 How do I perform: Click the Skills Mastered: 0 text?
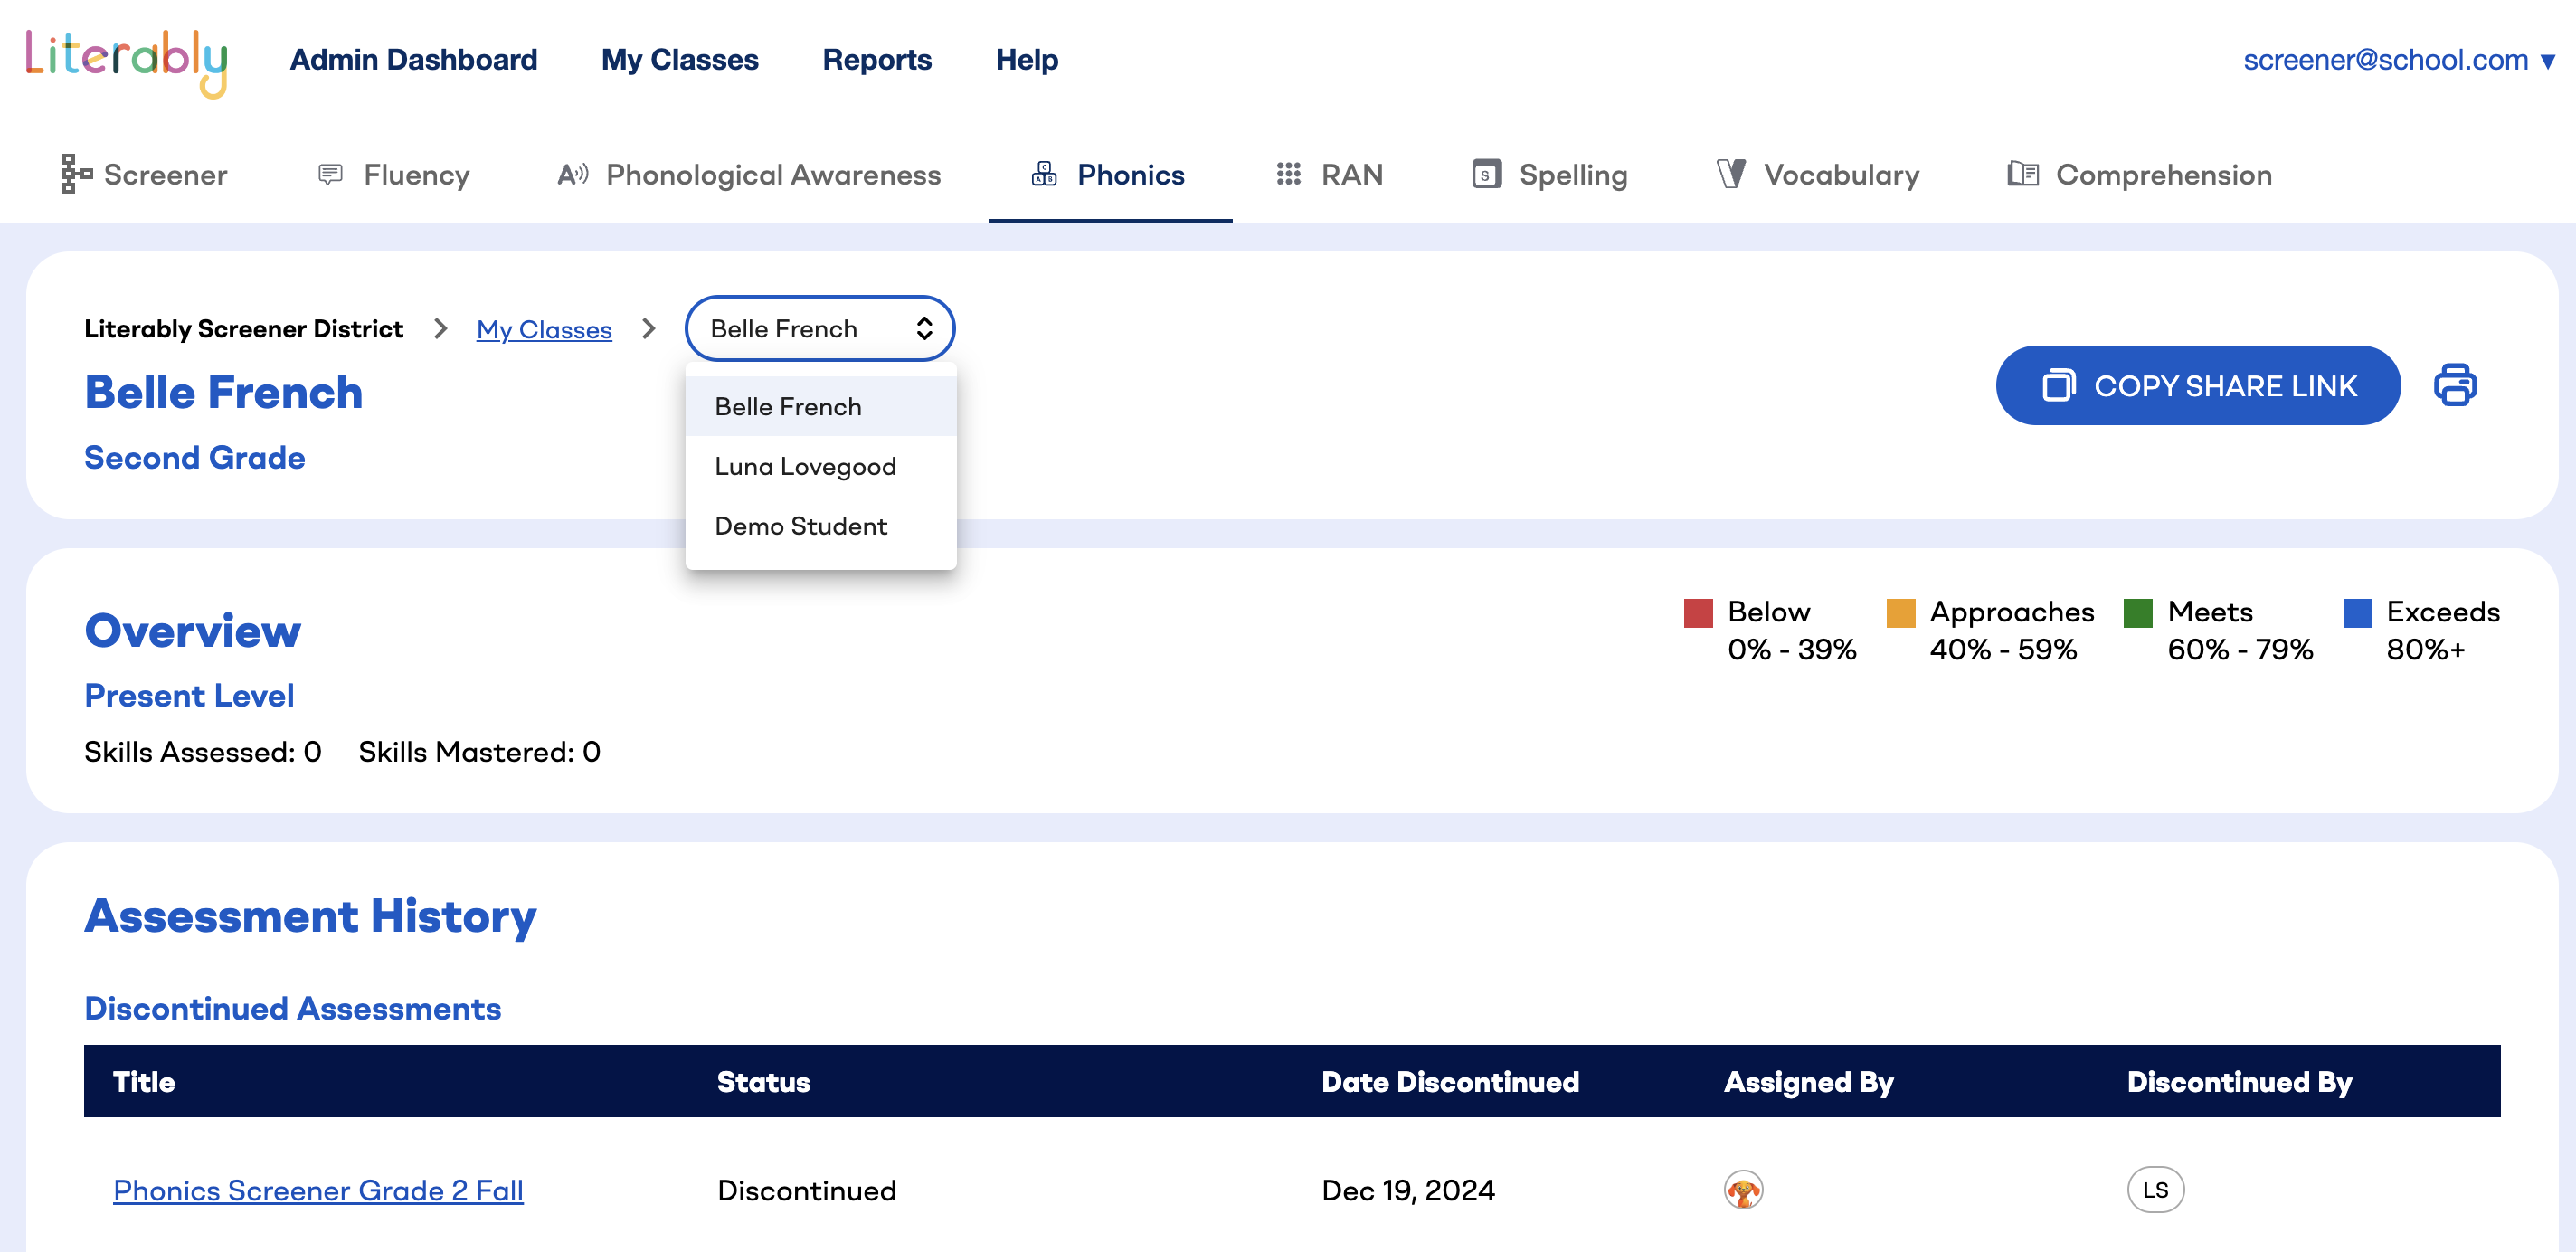click(479, 752)
